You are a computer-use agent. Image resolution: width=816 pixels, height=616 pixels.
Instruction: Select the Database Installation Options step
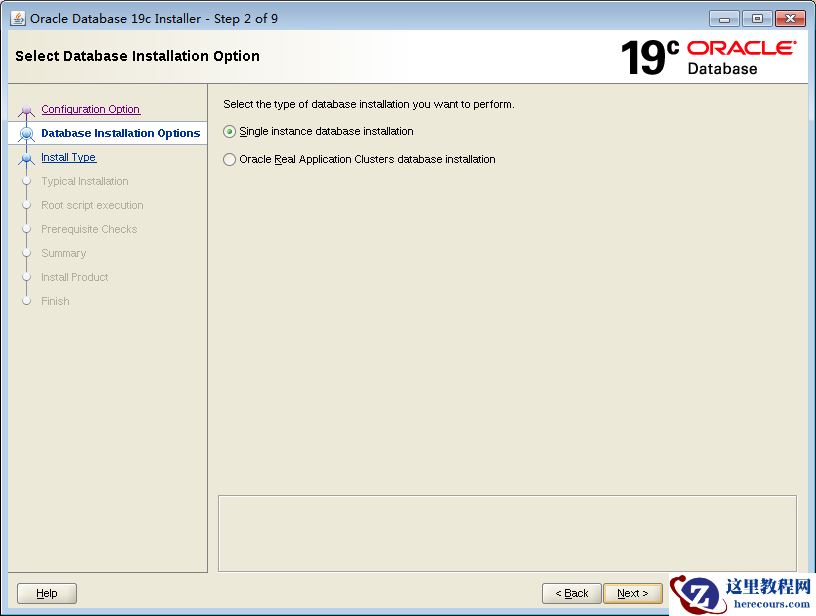pyautogui.click(x=120, y=133)
